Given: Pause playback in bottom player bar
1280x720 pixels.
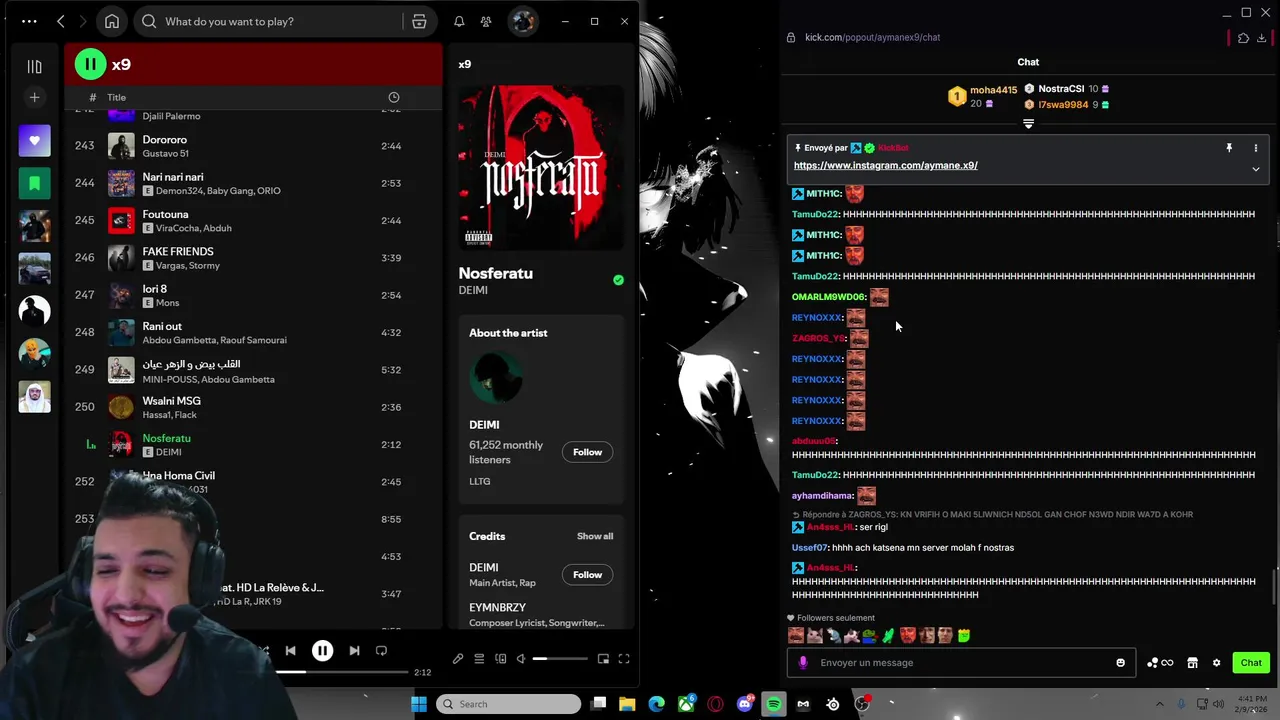Looking at the screenshot, I should click(322, 651).
